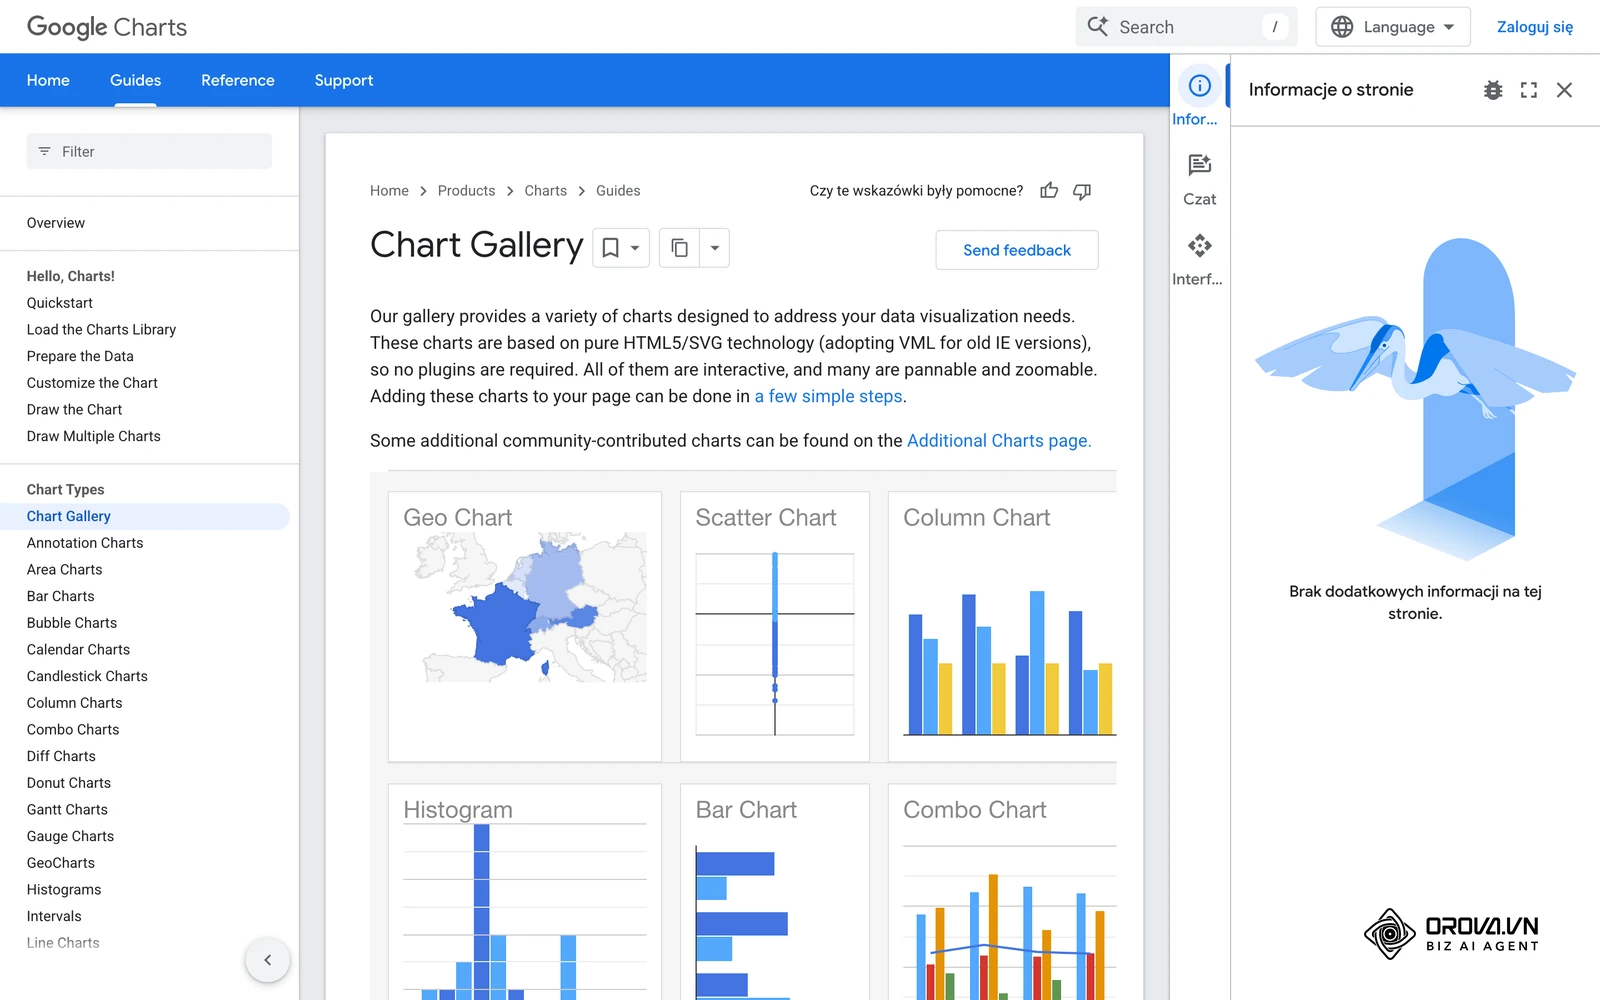Open Donut Charts in sidebar
Viewport: 1600px width, 1000px height.
tap(69, 783)
